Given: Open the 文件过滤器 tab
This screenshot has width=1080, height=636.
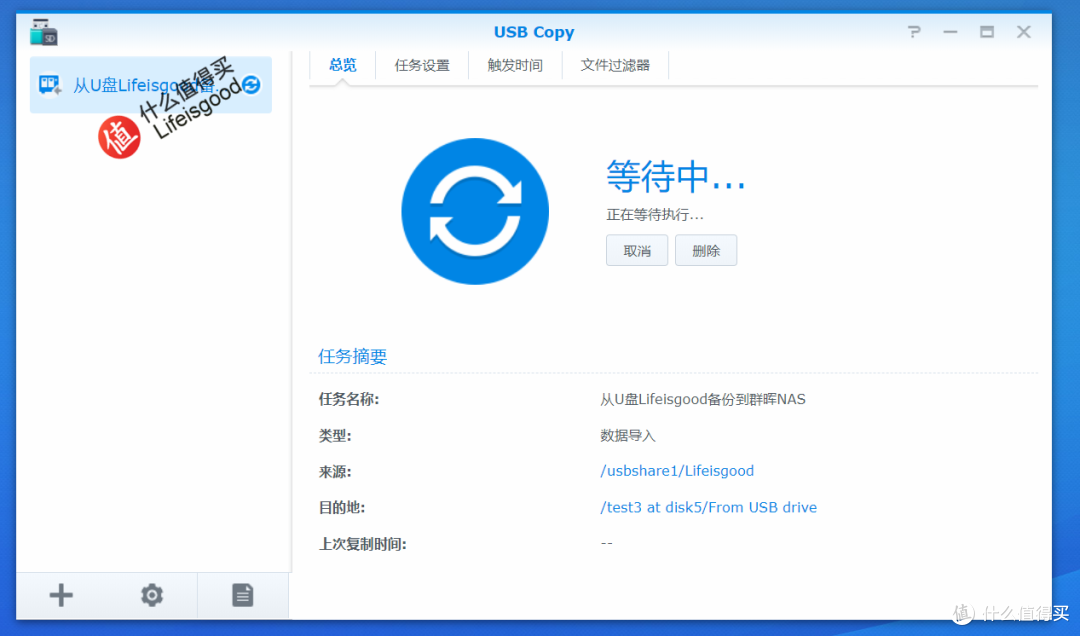Looking at the screenshot, I should click(x=615, y=65).
